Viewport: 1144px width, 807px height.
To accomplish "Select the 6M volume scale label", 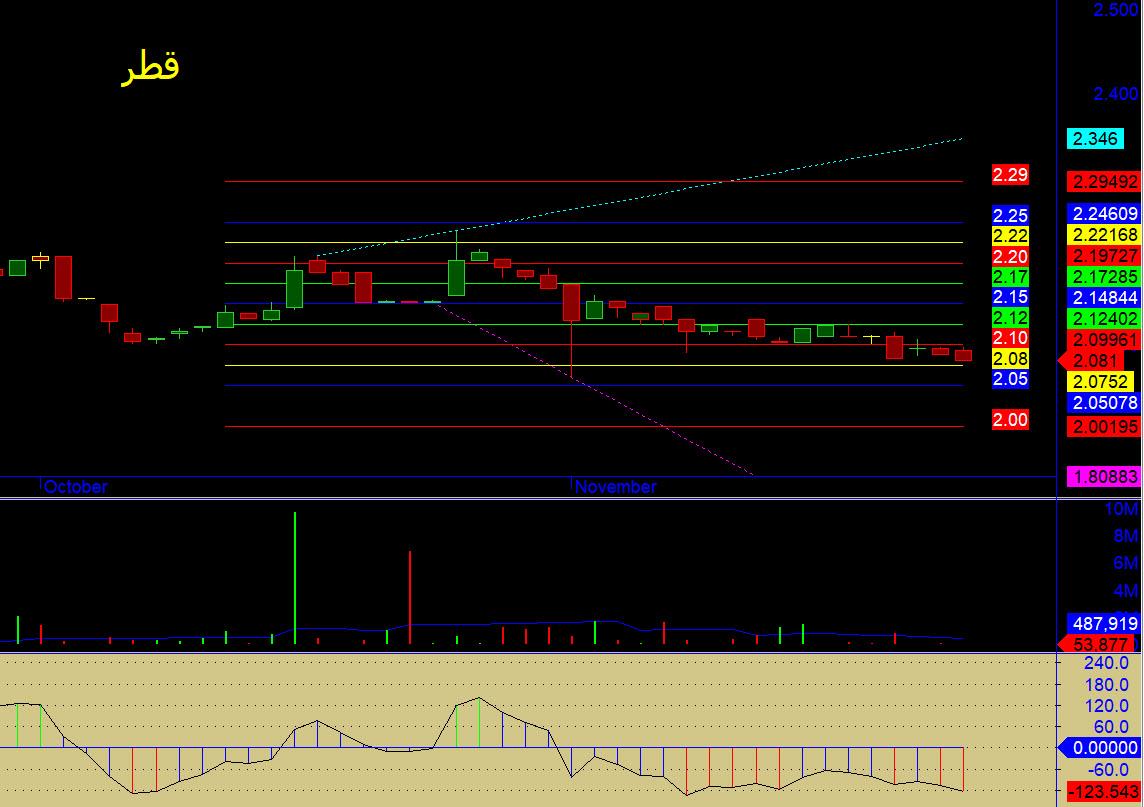I will [1126, 563].
